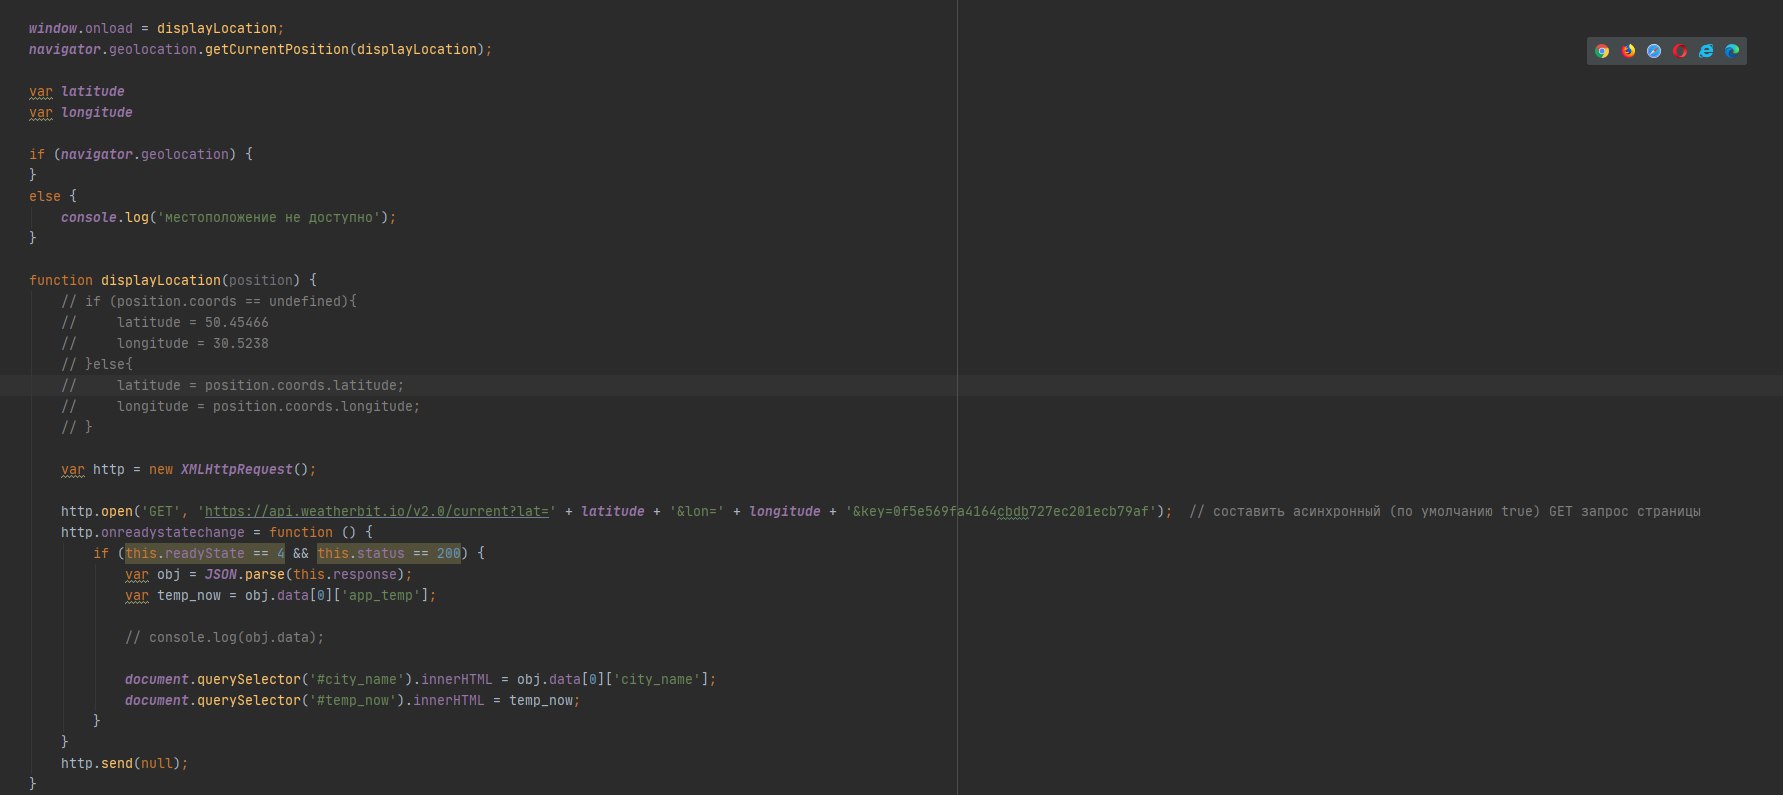Click the 'if' keyword before (navigator.geolocation)

pyautogui.click(x=37, y=154)
